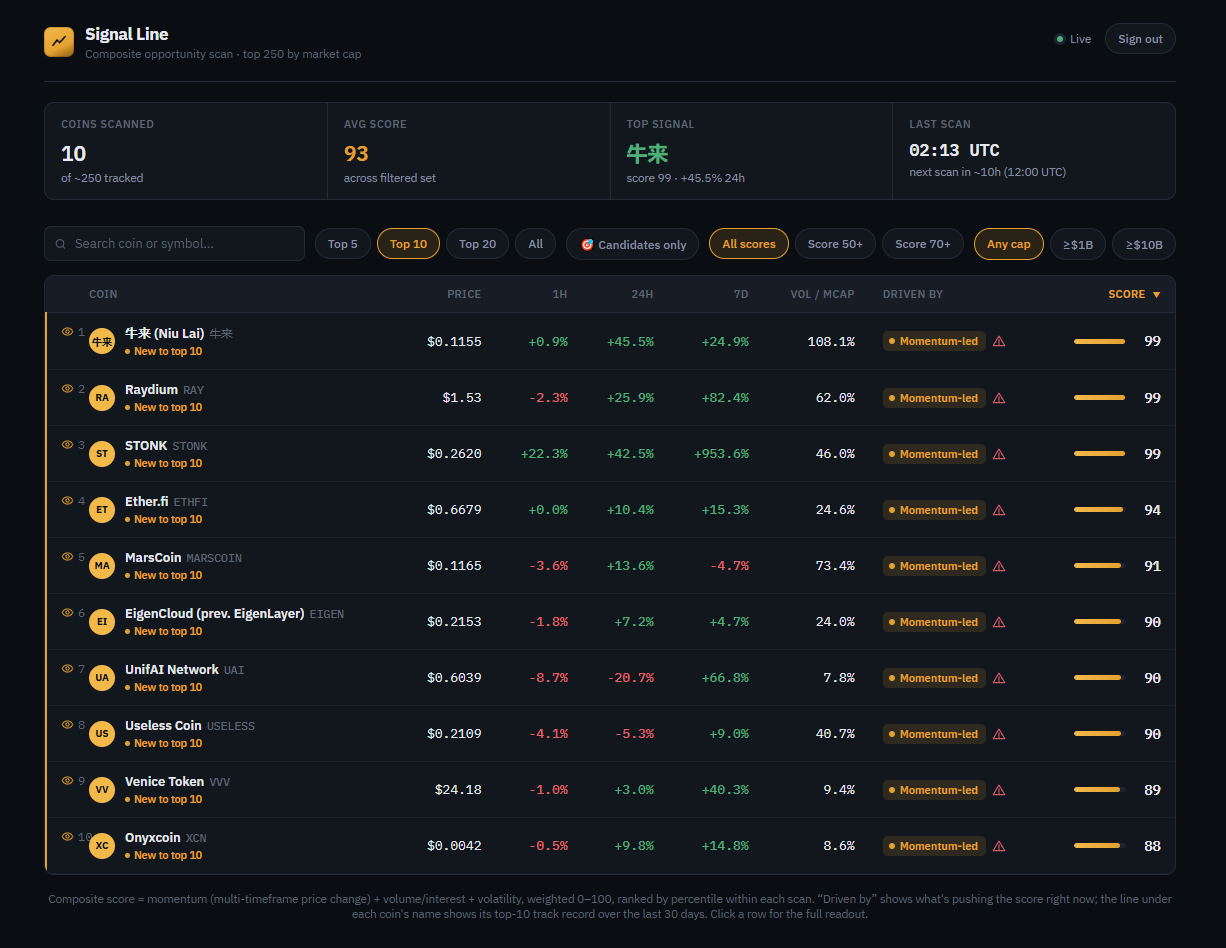Click the ET Ether.fi coin avatar
The image size is (1226, 948).
(x=102, y=509)
